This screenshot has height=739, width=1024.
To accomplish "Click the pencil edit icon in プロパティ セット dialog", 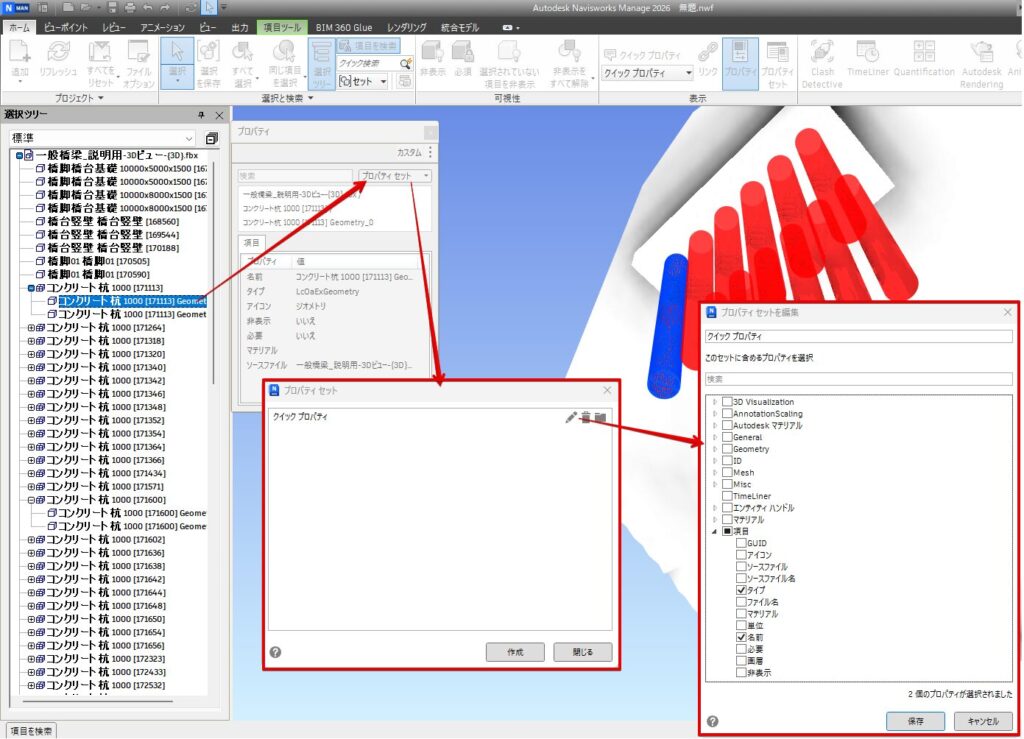I will (x=571, y=417).
